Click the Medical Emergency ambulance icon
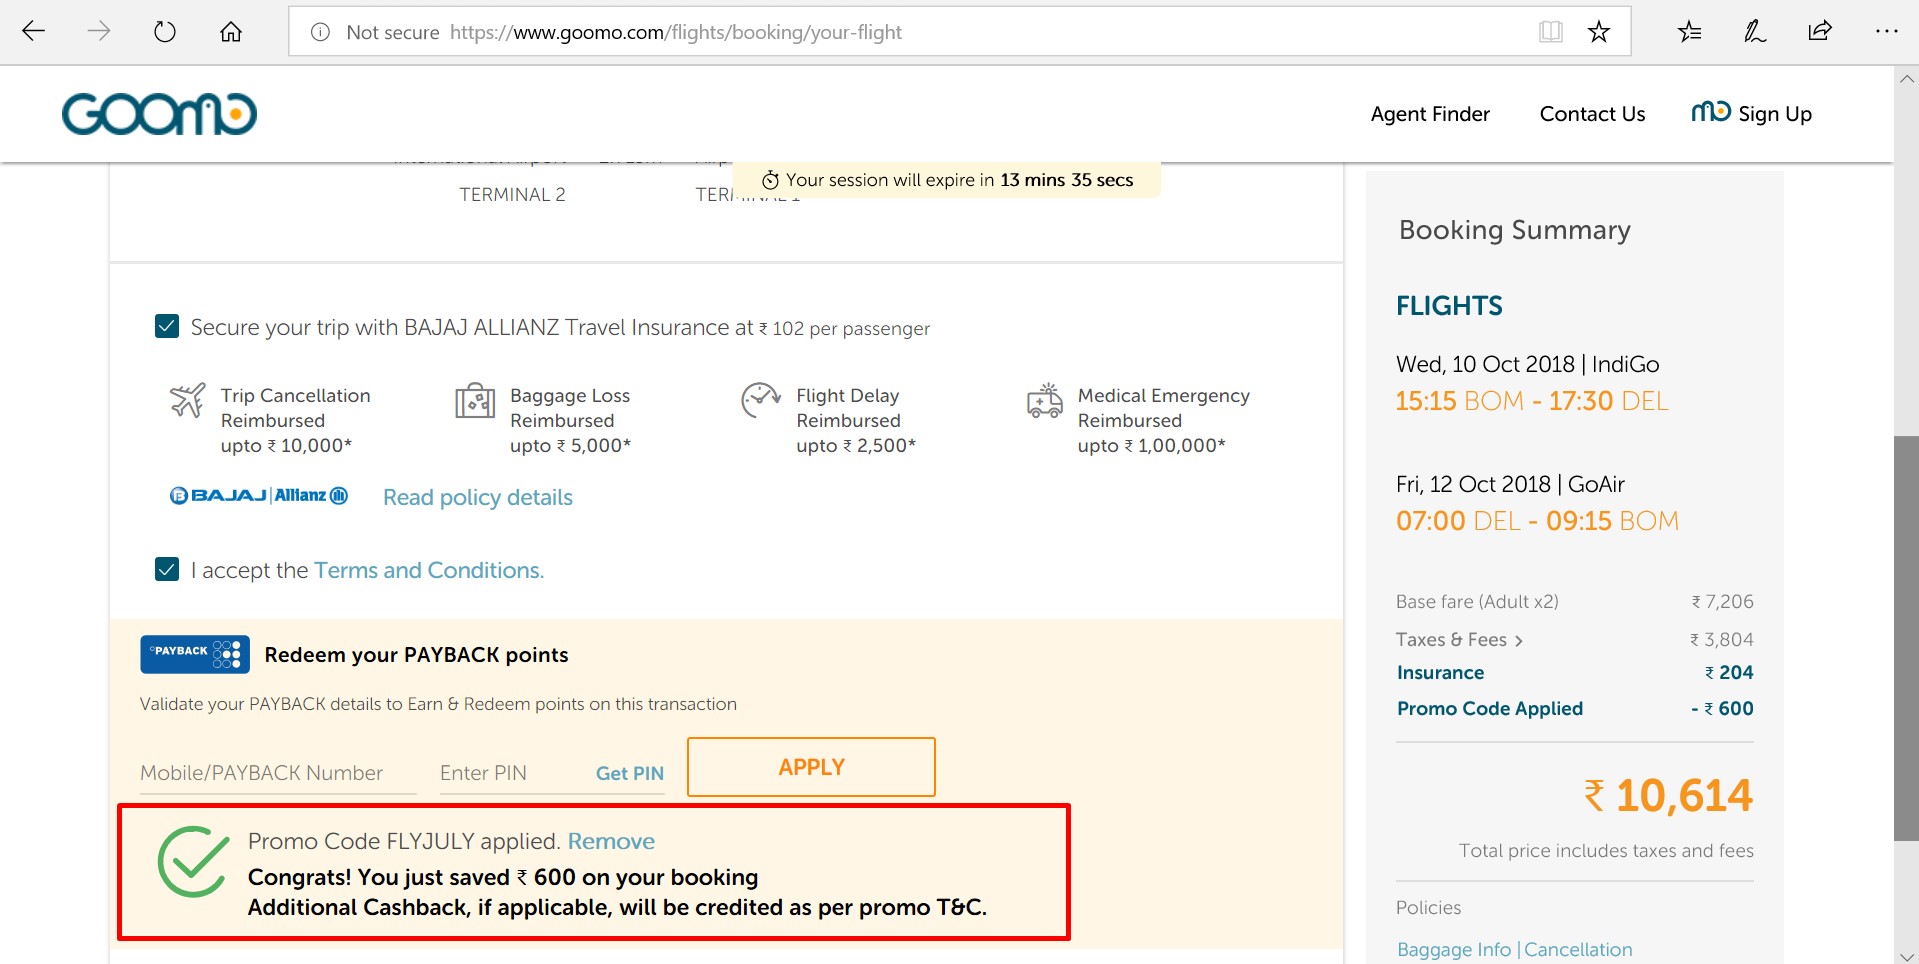Viewport: 1919px width, 964px height. click(x=1045, y=400)
